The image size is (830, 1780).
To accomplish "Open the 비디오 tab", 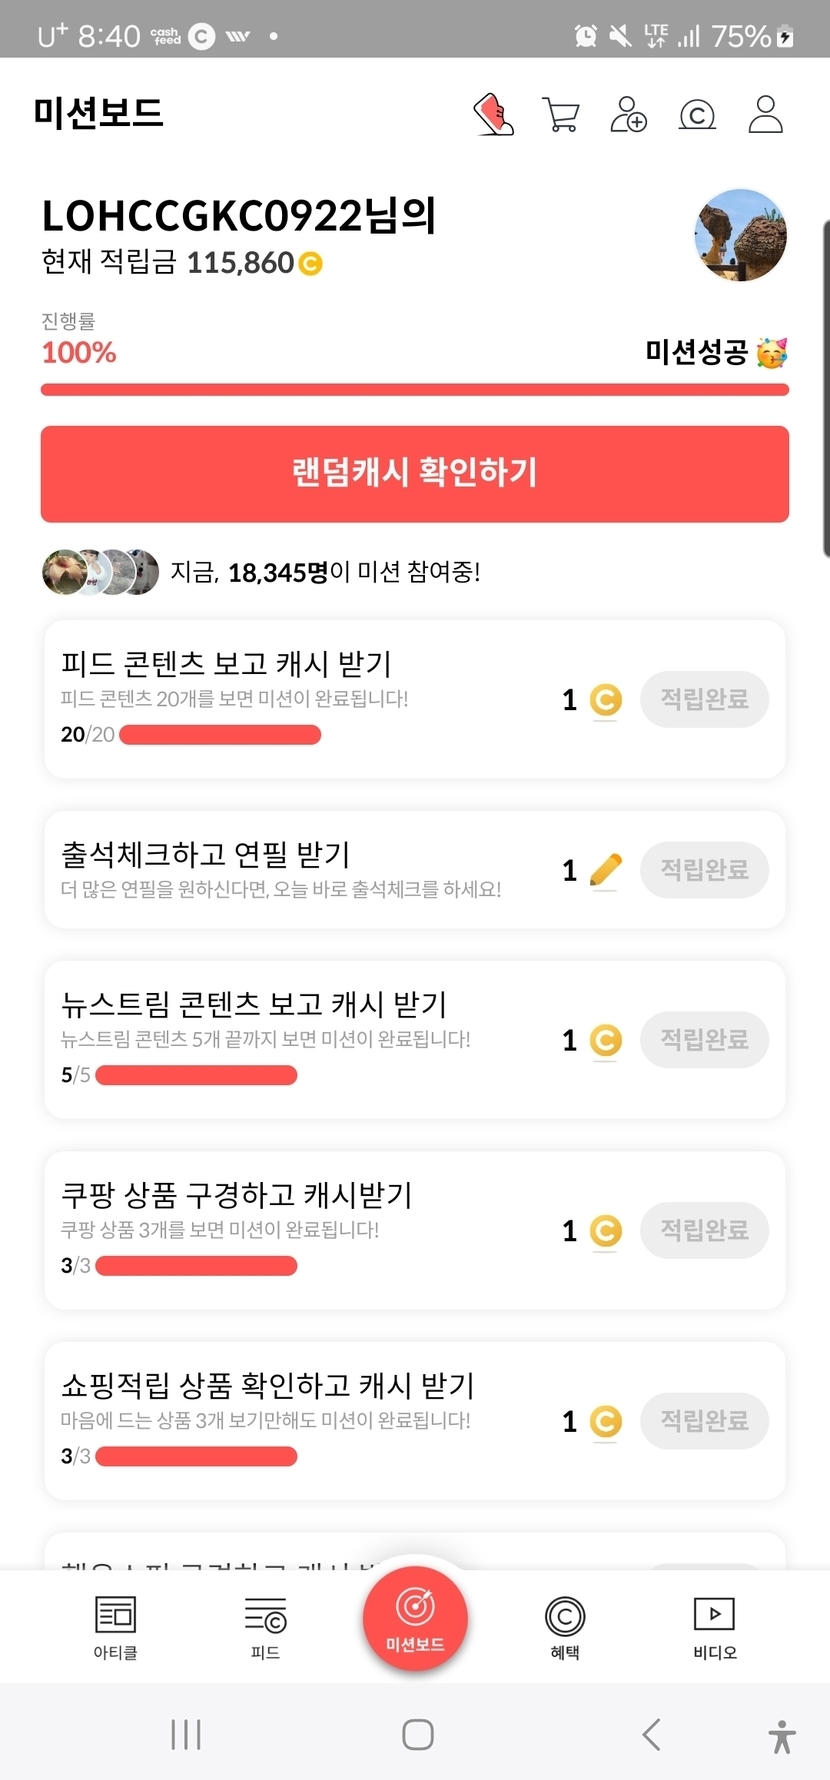I will 714,1627.
